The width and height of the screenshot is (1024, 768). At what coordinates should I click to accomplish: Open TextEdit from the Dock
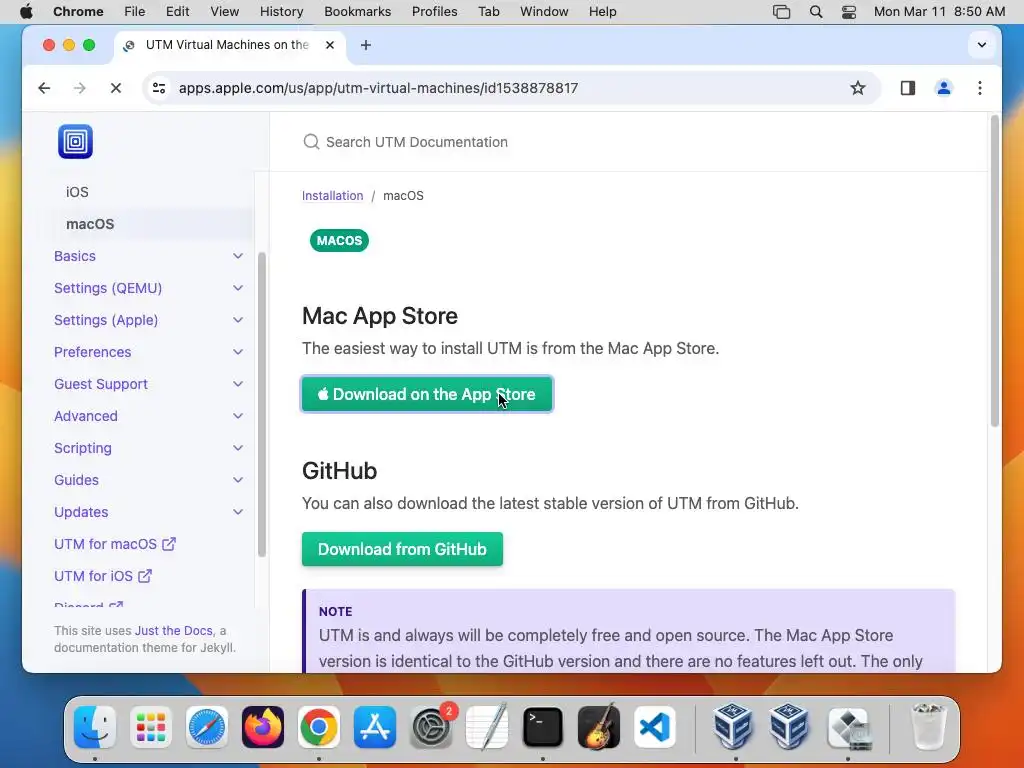click(x=487, y=727)
